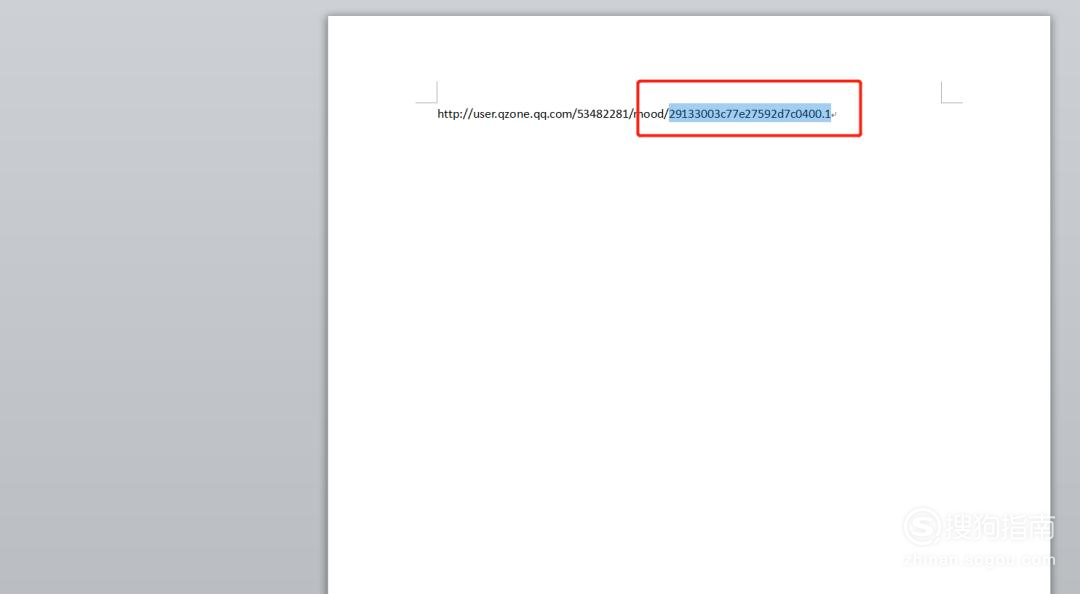
Task: Click the word "mood" in the URL
Action: [649, 114]
